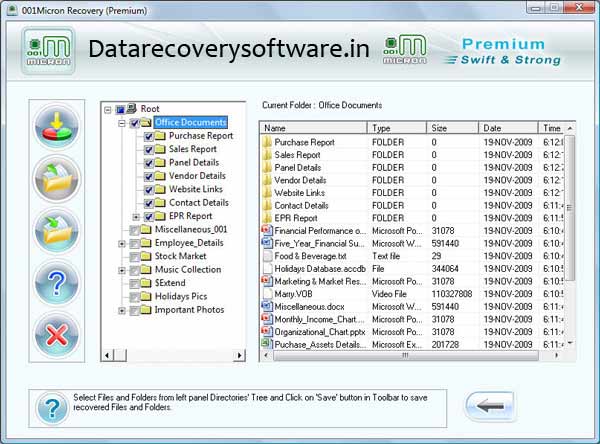The height and width of the screenshot is (444, 600).
Task: Click the Financial Performance PowerPoint file icon
Action: coord(267,230)
